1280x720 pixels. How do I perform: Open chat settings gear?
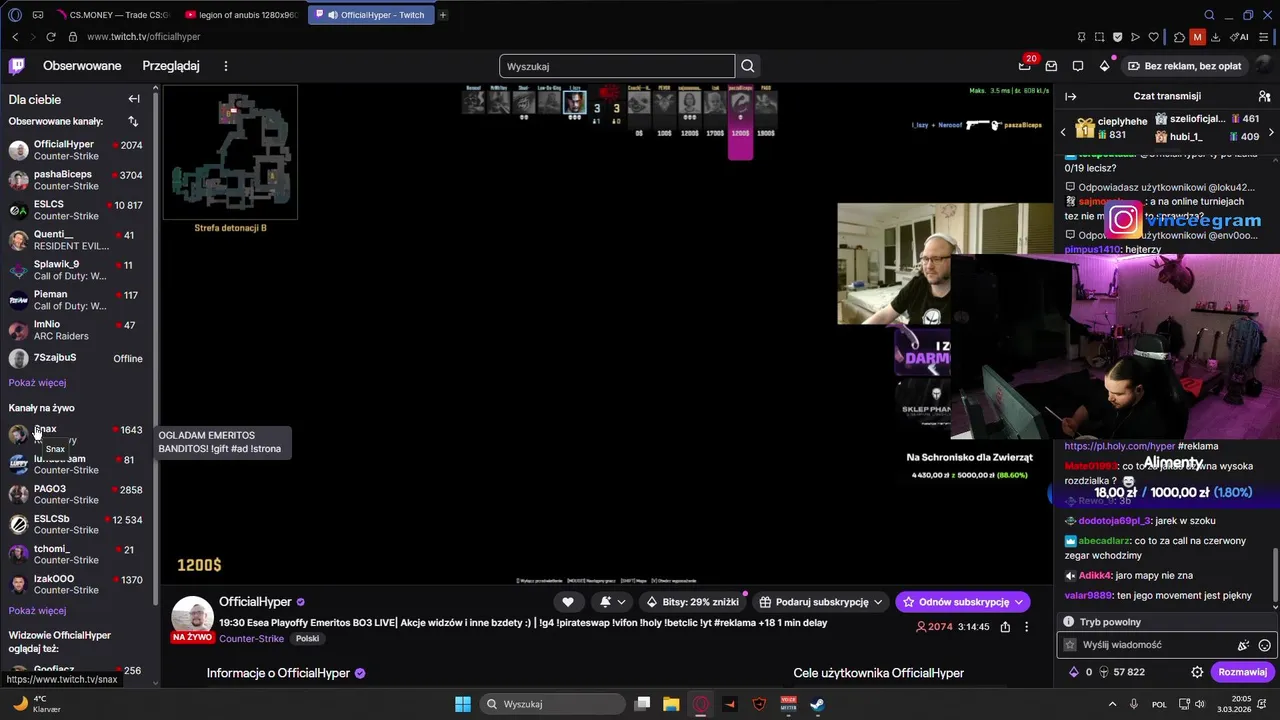point(1197,672)
